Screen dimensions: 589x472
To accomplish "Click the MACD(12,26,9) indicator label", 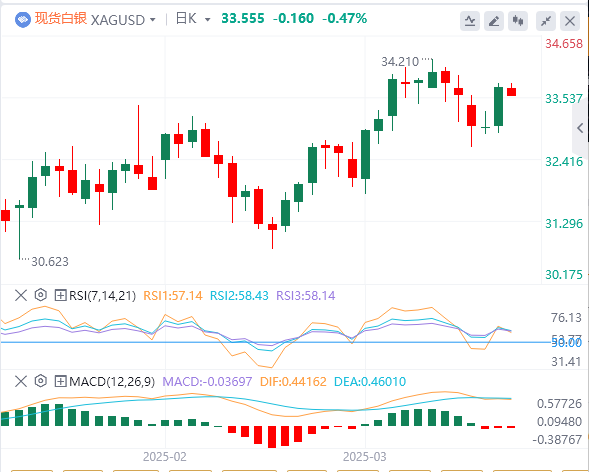I will click(x=112, y=382).
